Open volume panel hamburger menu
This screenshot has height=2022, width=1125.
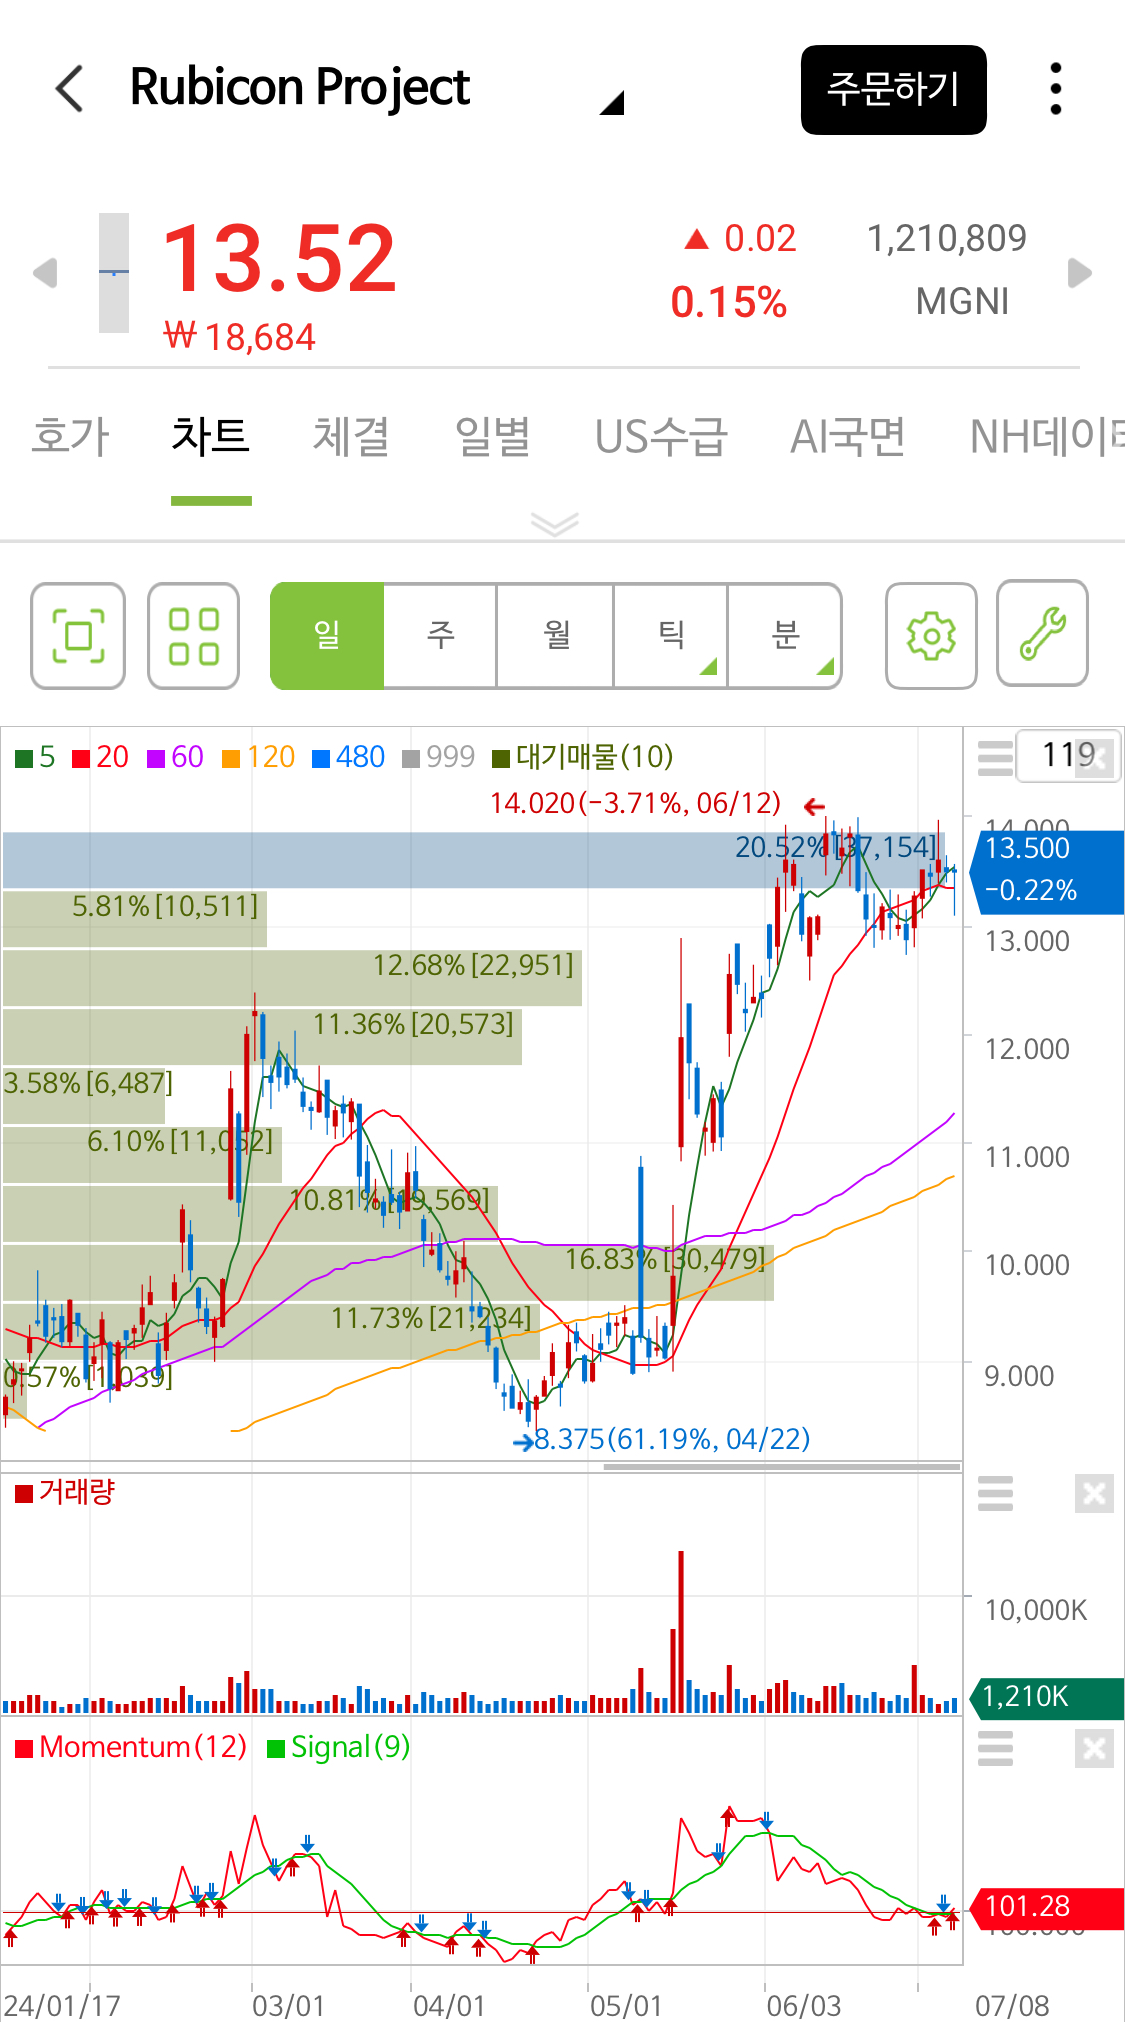coord(995,1493)
